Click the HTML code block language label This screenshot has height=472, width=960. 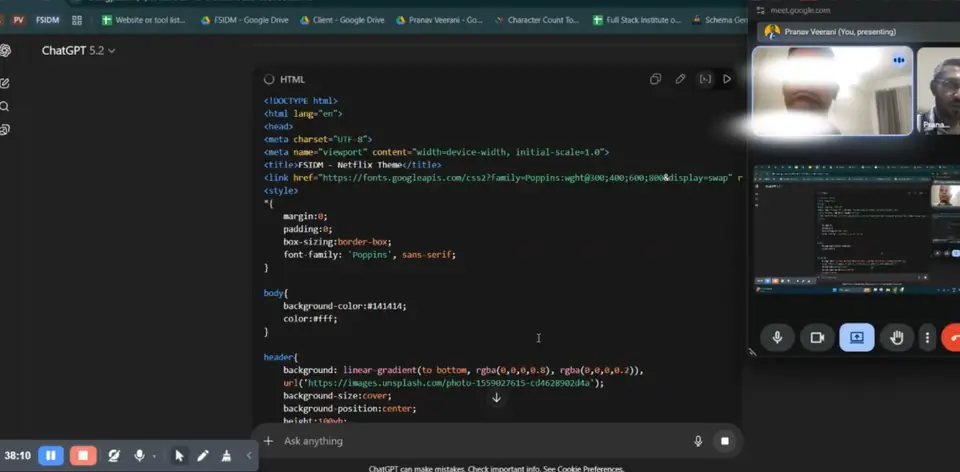292,80
